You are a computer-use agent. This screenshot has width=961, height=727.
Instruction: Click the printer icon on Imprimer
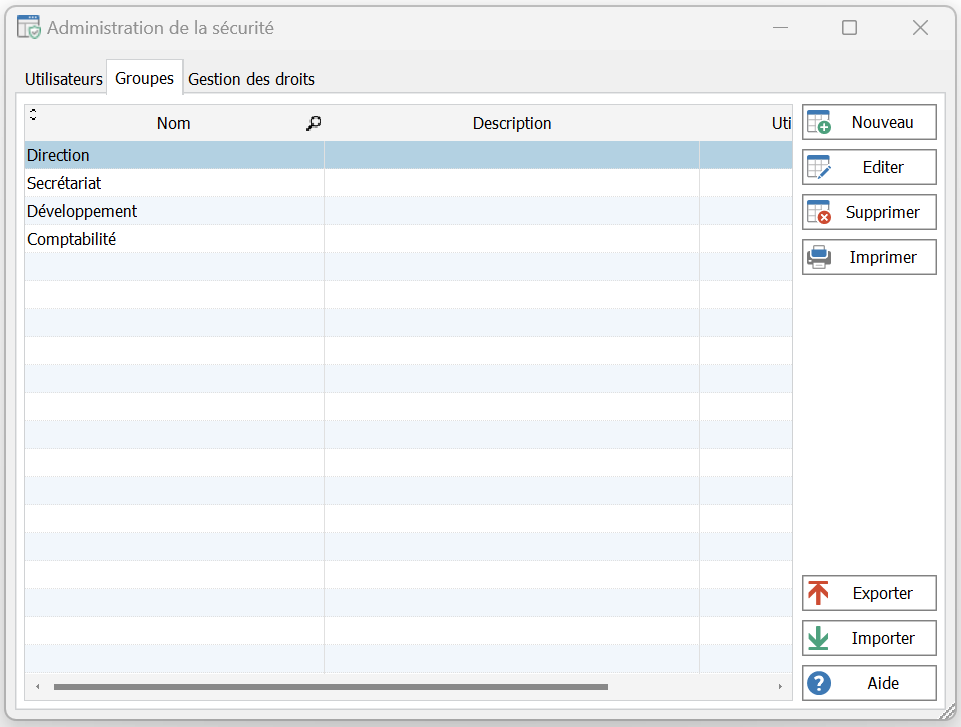pos(819,257)
